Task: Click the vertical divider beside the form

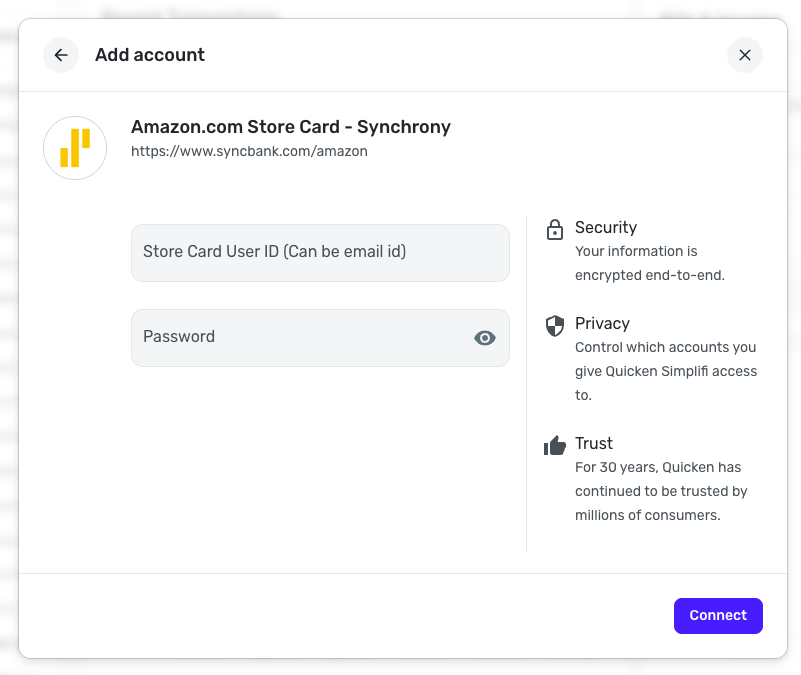Action: pyautogui.click(x=527, y=384)
